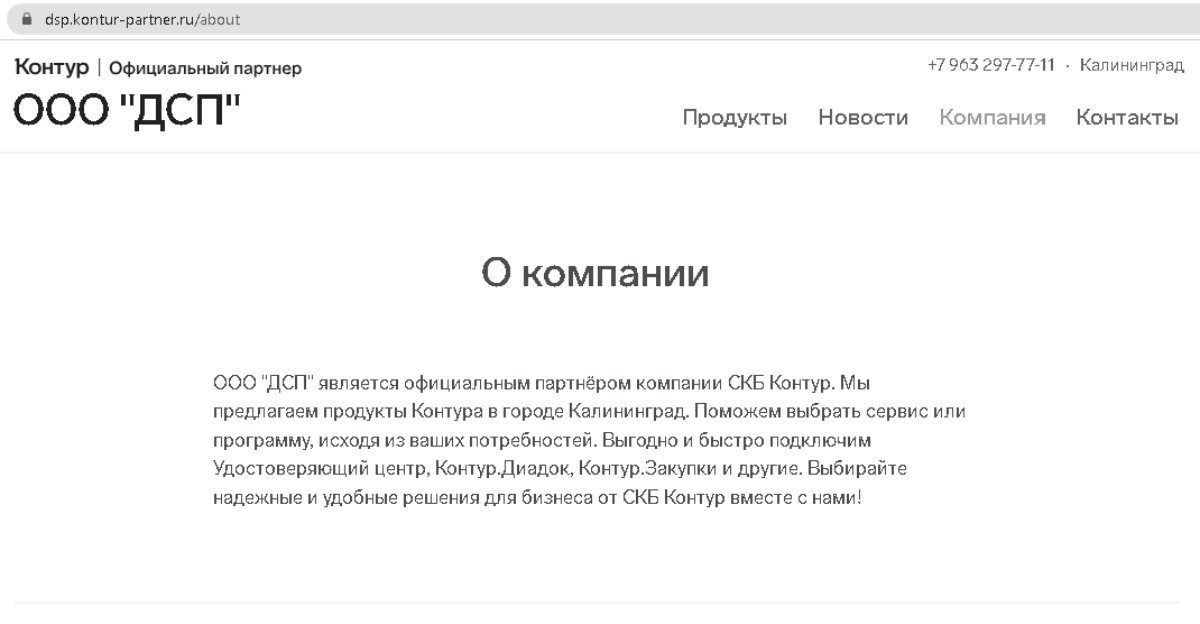This screenshot has width=1200, height=624.
Task: Click the Официальный партнер label
Action: click(206, 69)
